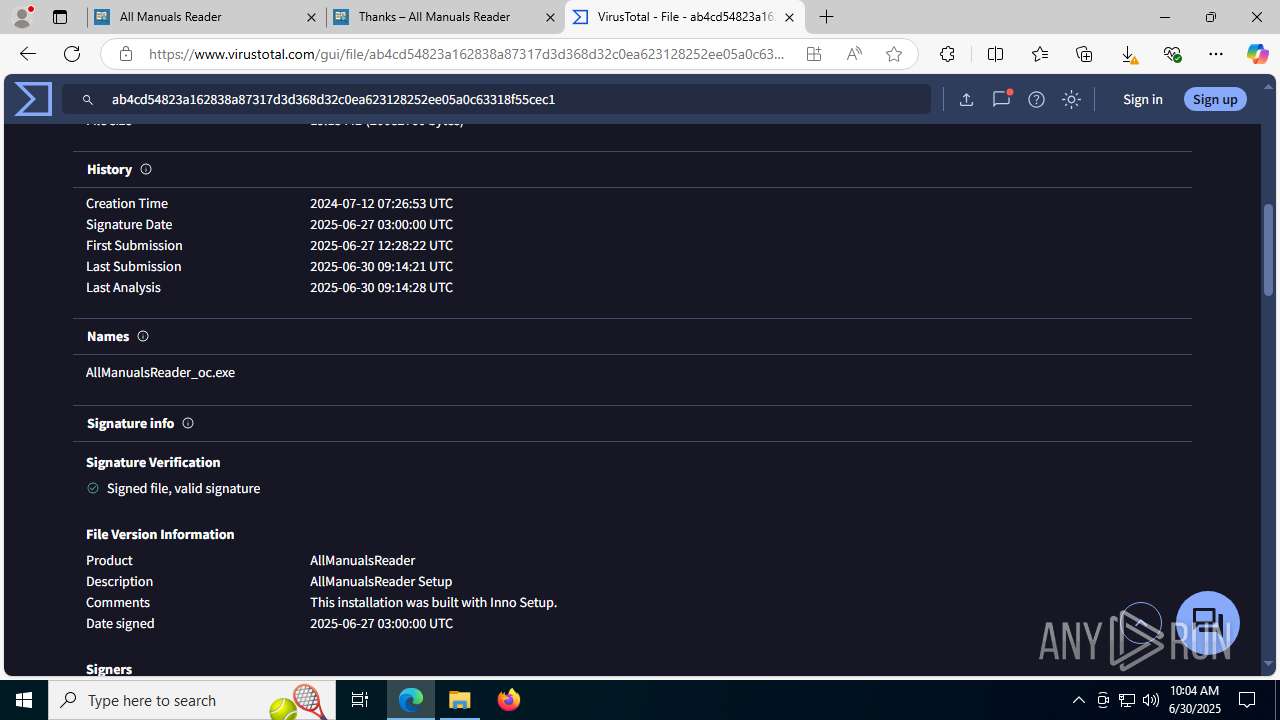Click the VirusTotal hash search field
The width and height of the screenshot is (1280, 720).
pyautogui.click(x=496, y=99)
